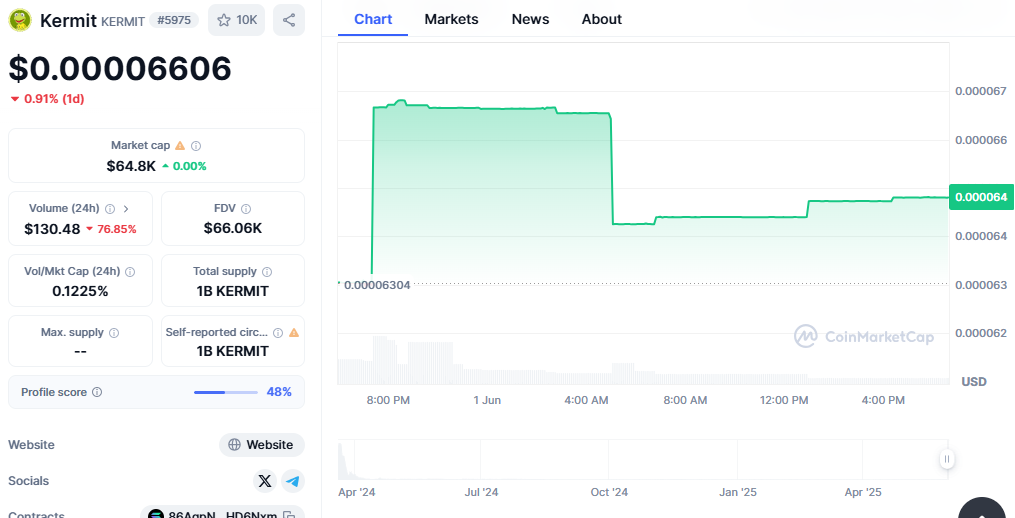Grab the chart range slider handle

tap(947, 460)
